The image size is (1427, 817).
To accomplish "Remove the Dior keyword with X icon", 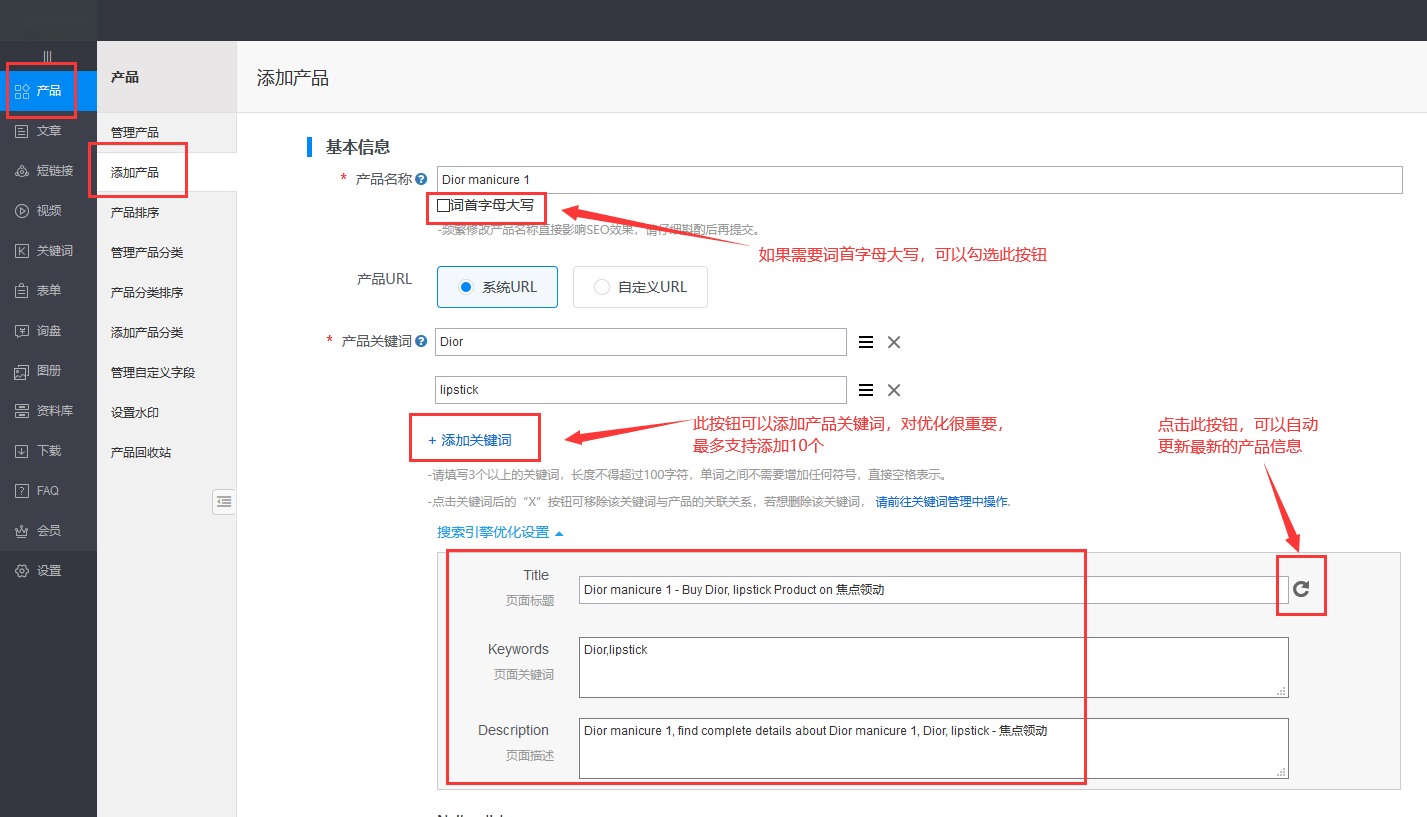I will point(894,342).
